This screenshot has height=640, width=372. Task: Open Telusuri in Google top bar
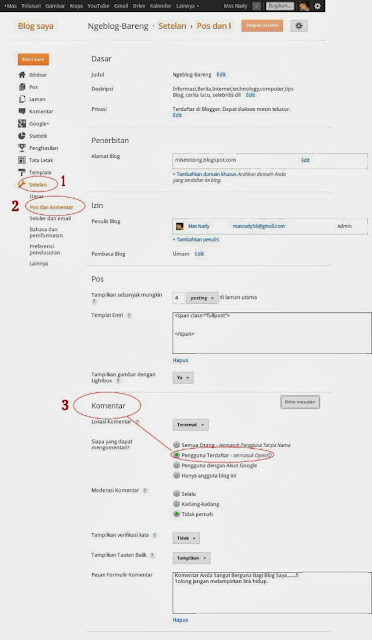pyautogui.click(x=31, y=6)
